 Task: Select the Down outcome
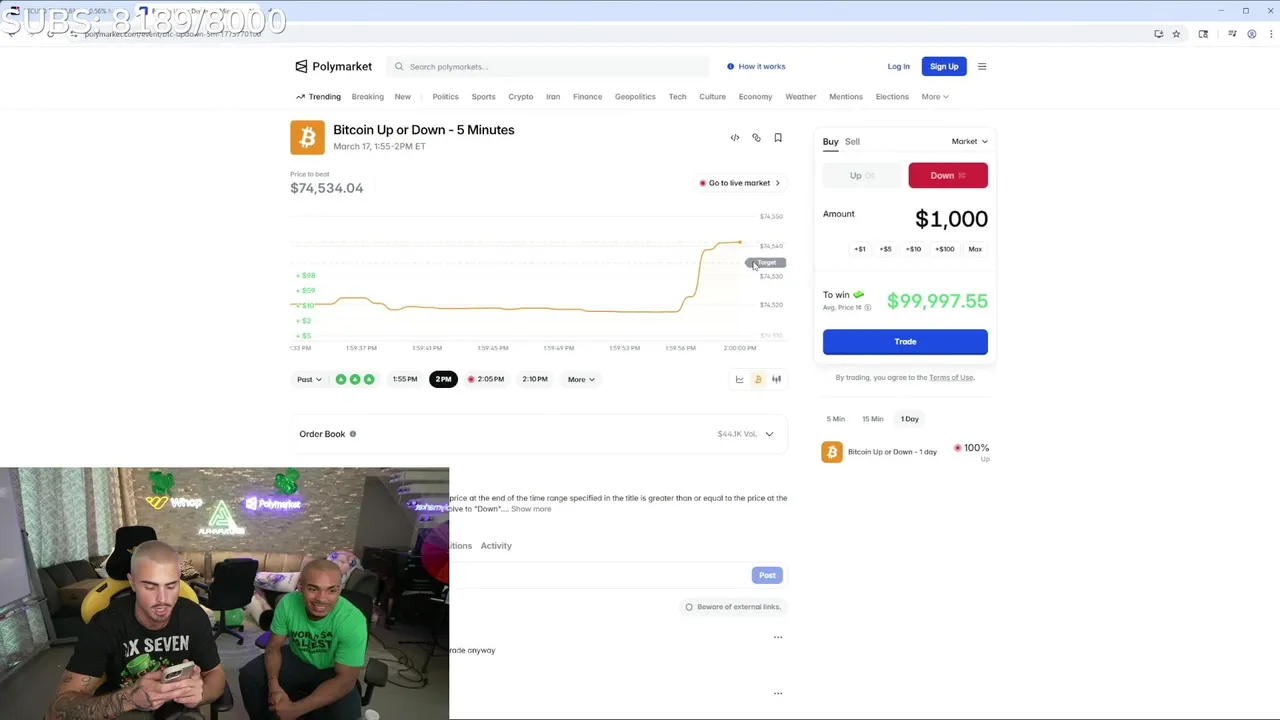948,175
